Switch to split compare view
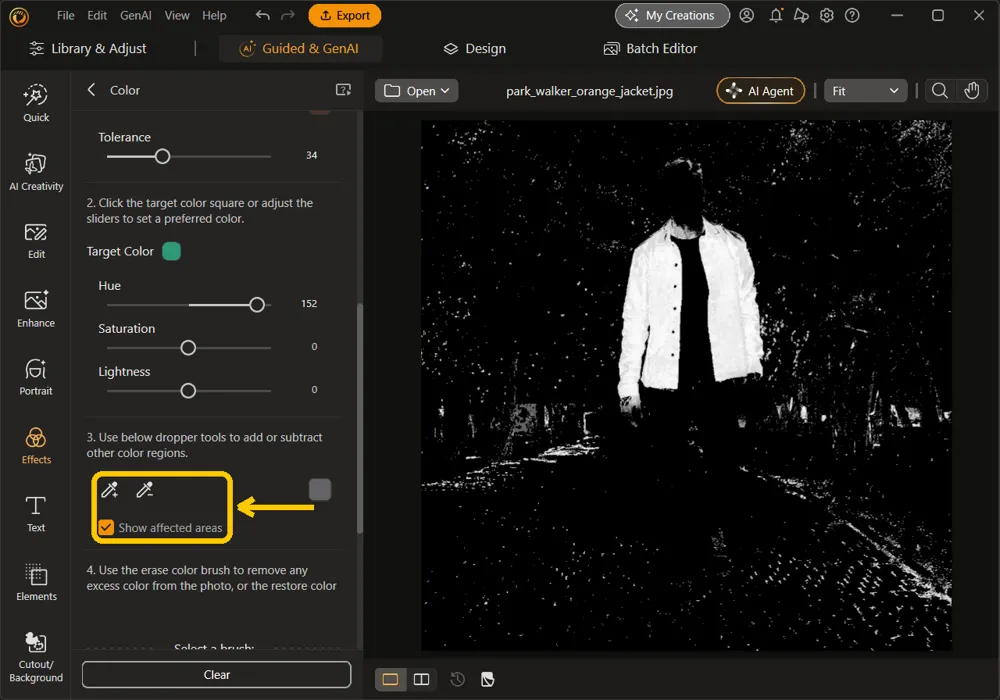The height and width of the screenshot is (700, 1000). (x=422, y=679)
